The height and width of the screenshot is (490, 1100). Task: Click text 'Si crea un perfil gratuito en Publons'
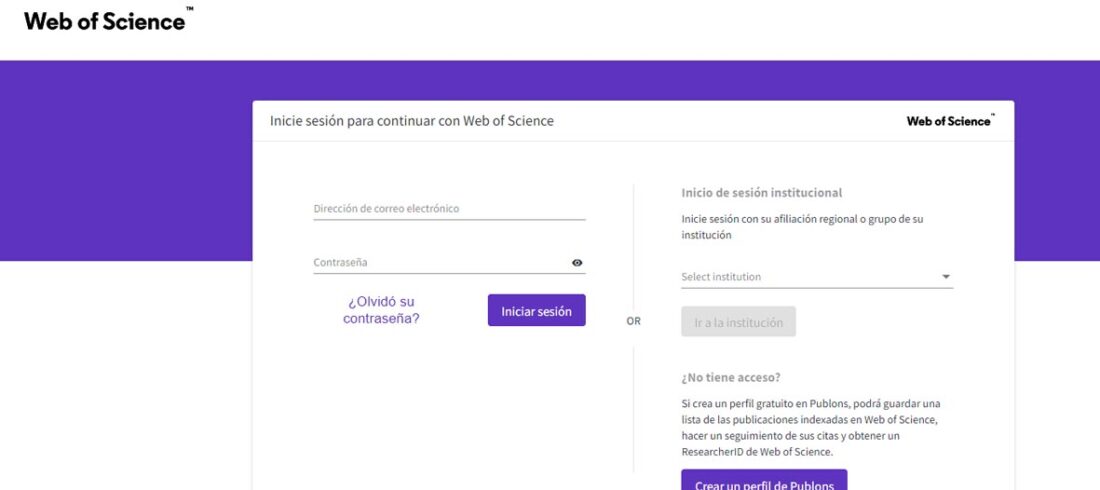click(x=765, y=404)
